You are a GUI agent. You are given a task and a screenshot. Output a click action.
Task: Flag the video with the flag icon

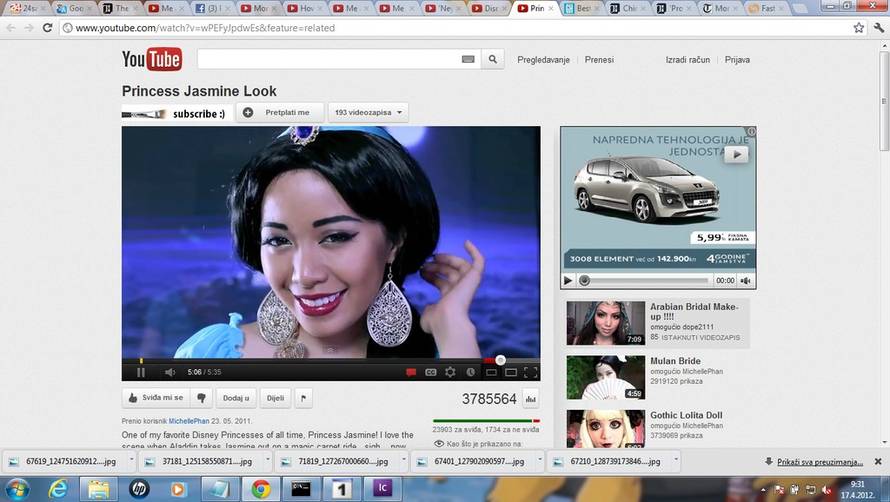tap(304, 398)
